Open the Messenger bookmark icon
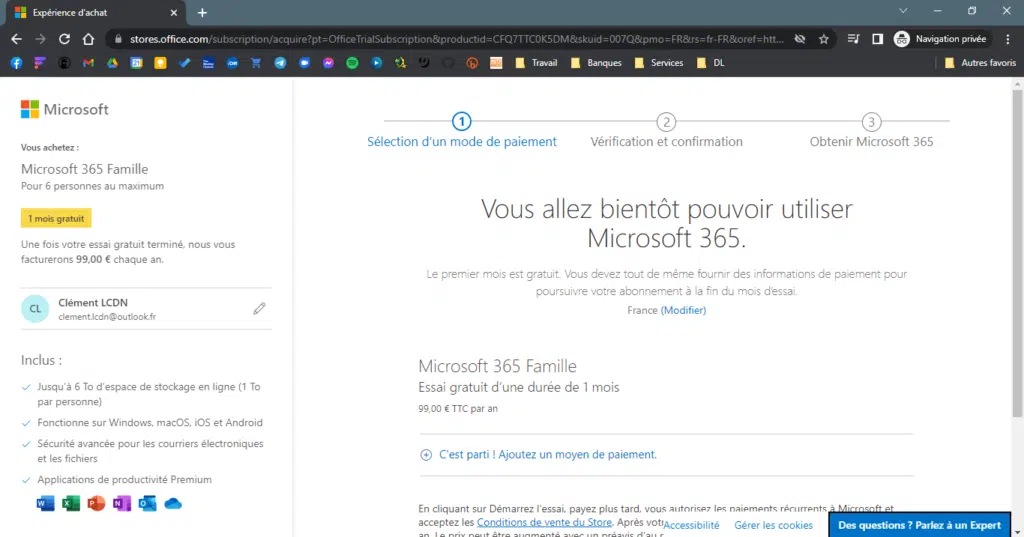This screenshot has width=1024, height=537. 328,63
